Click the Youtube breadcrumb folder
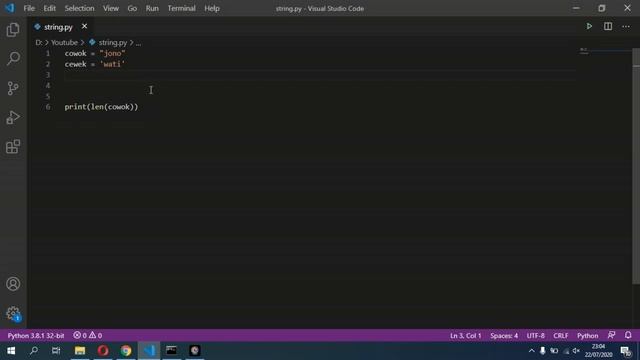This screenshot has height=360, width=640. coord(64,42)
